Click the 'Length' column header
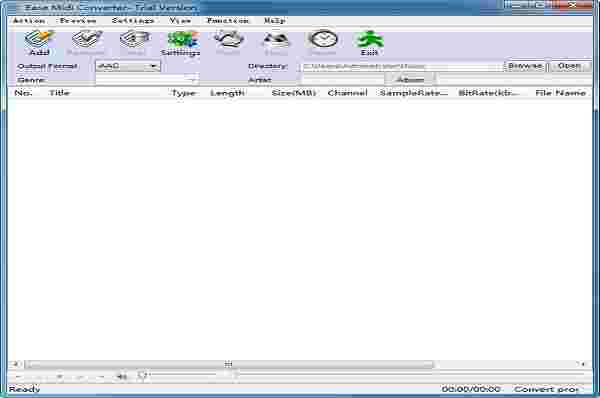600x398 pixels. (227, 93)
